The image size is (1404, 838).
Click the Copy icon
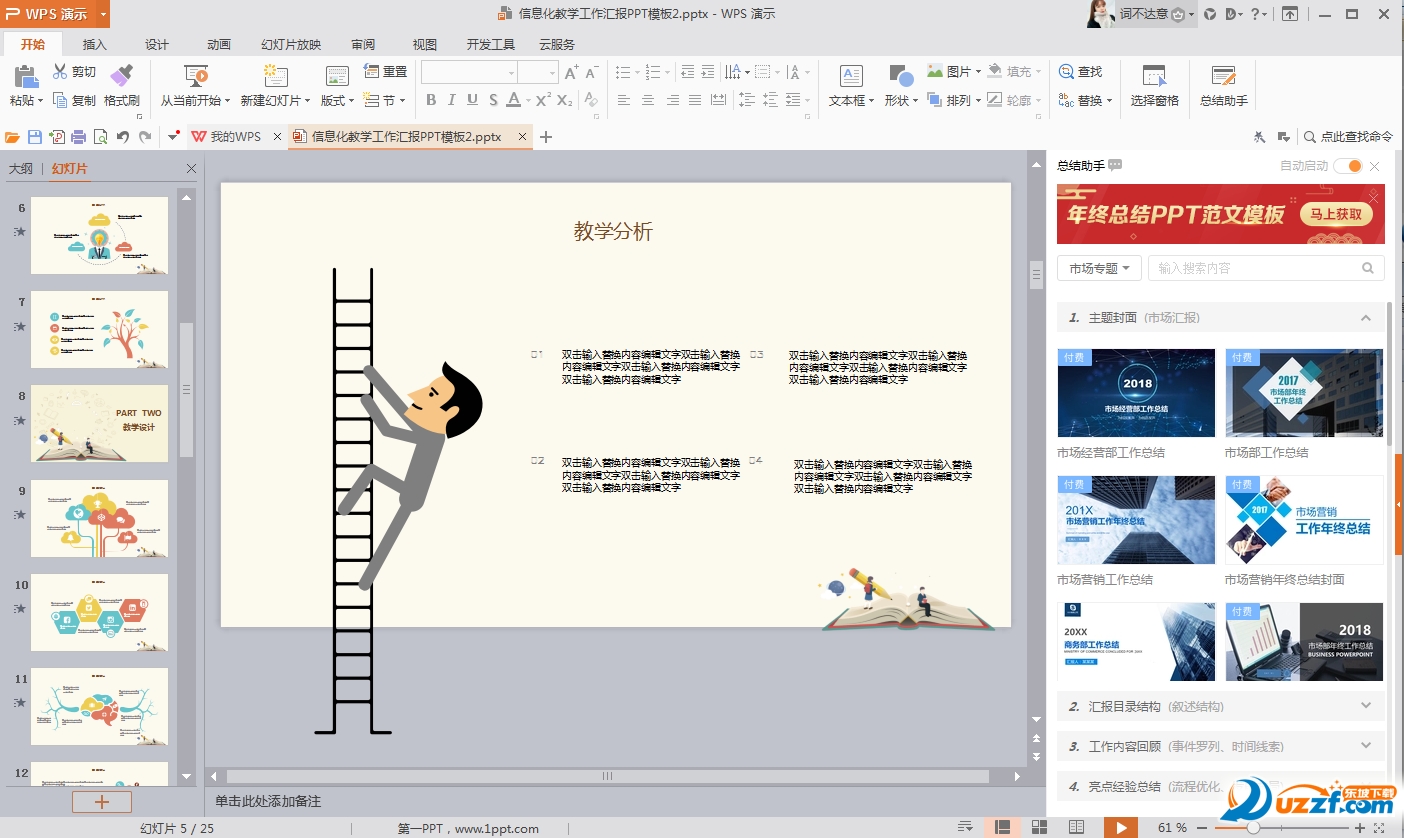(60, 100)
